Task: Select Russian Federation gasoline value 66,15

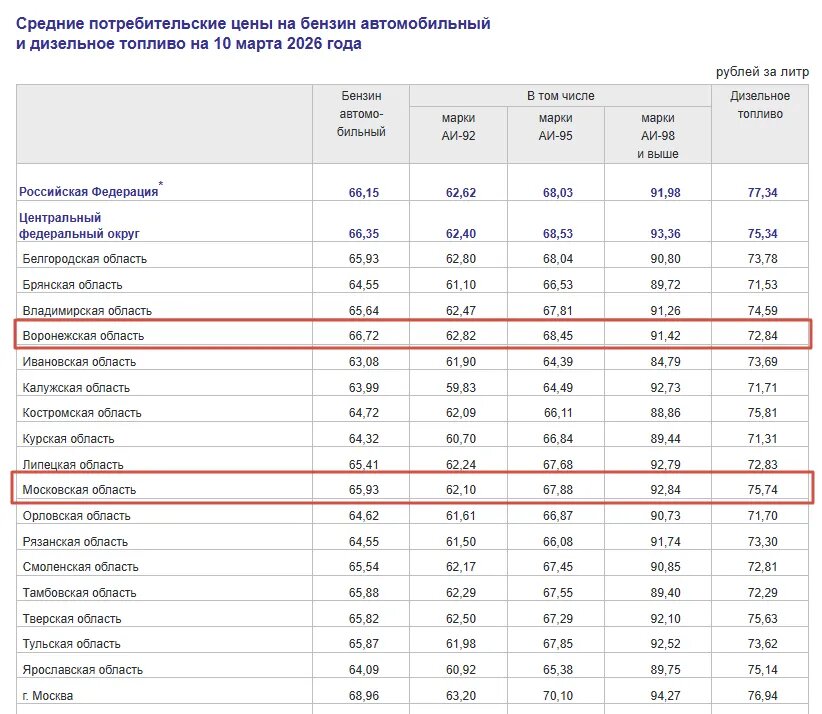Action: (x=364, y=193)
